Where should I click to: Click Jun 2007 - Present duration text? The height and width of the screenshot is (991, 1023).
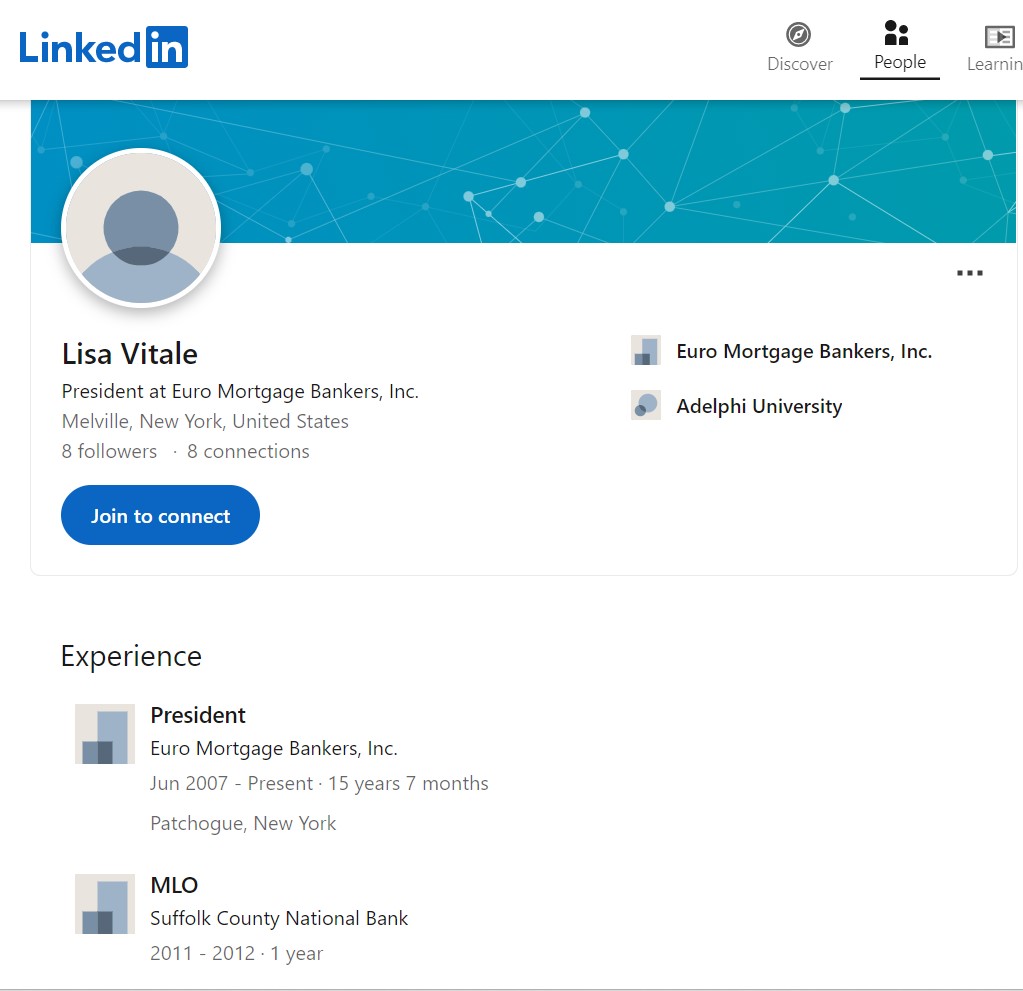pos(319,784)
